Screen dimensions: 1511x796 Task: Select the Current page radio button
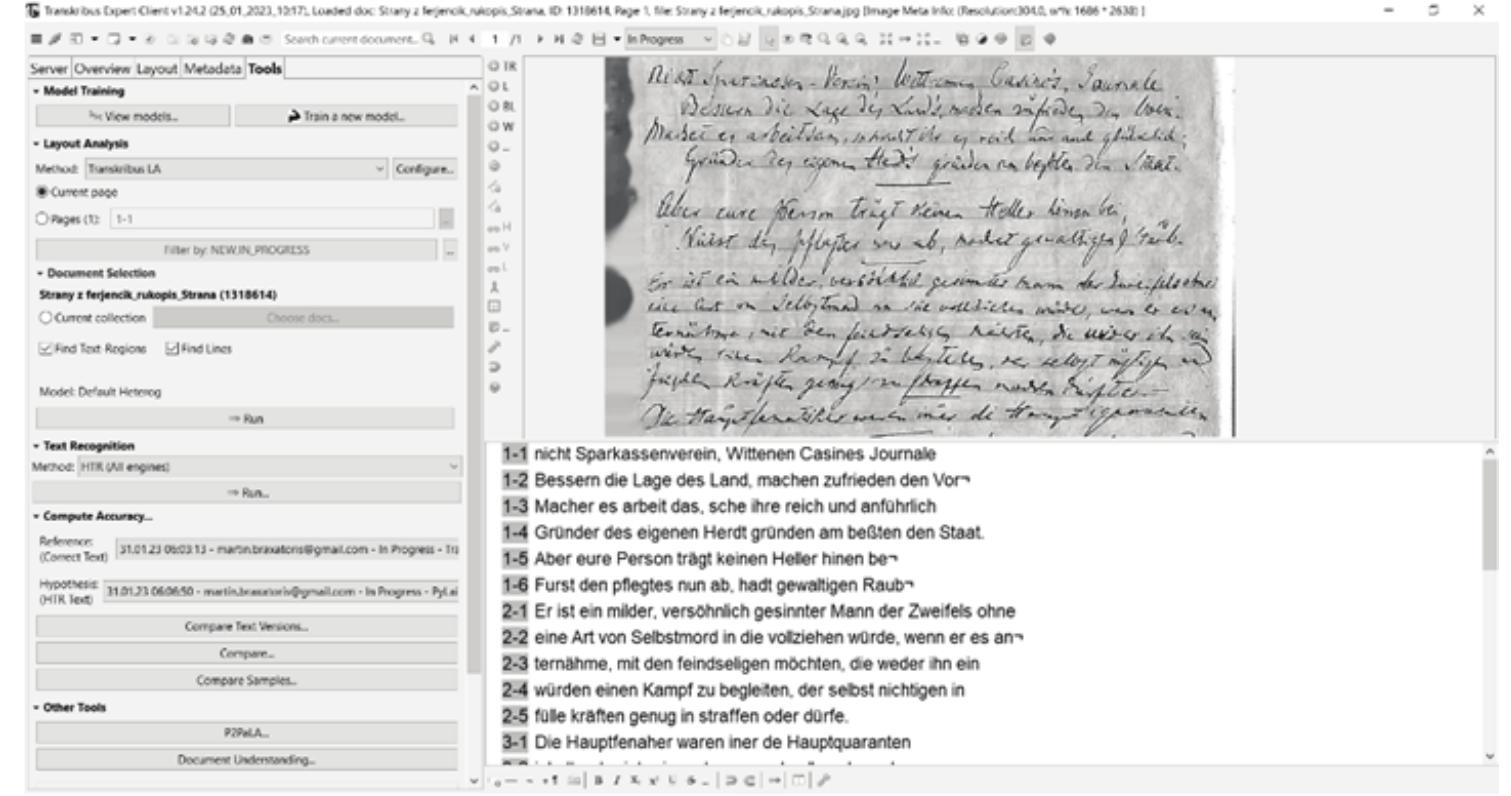point(42,191)
